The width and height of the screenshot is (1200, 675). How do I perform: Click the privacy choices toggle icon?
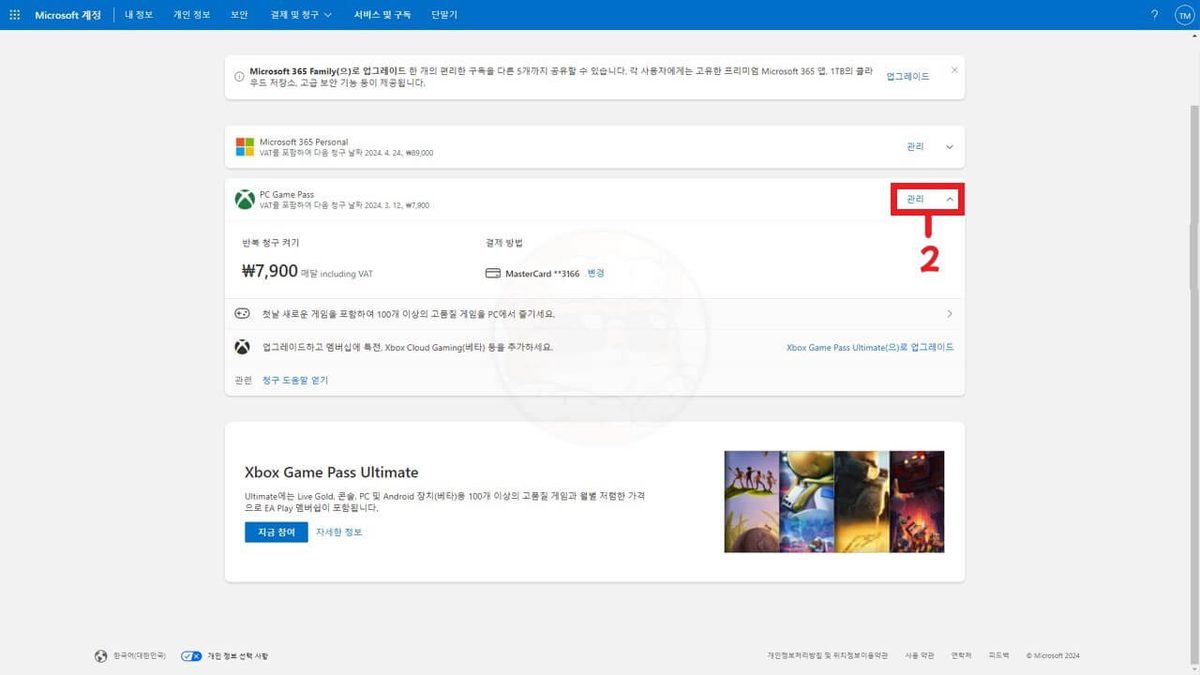coord(192,656)
